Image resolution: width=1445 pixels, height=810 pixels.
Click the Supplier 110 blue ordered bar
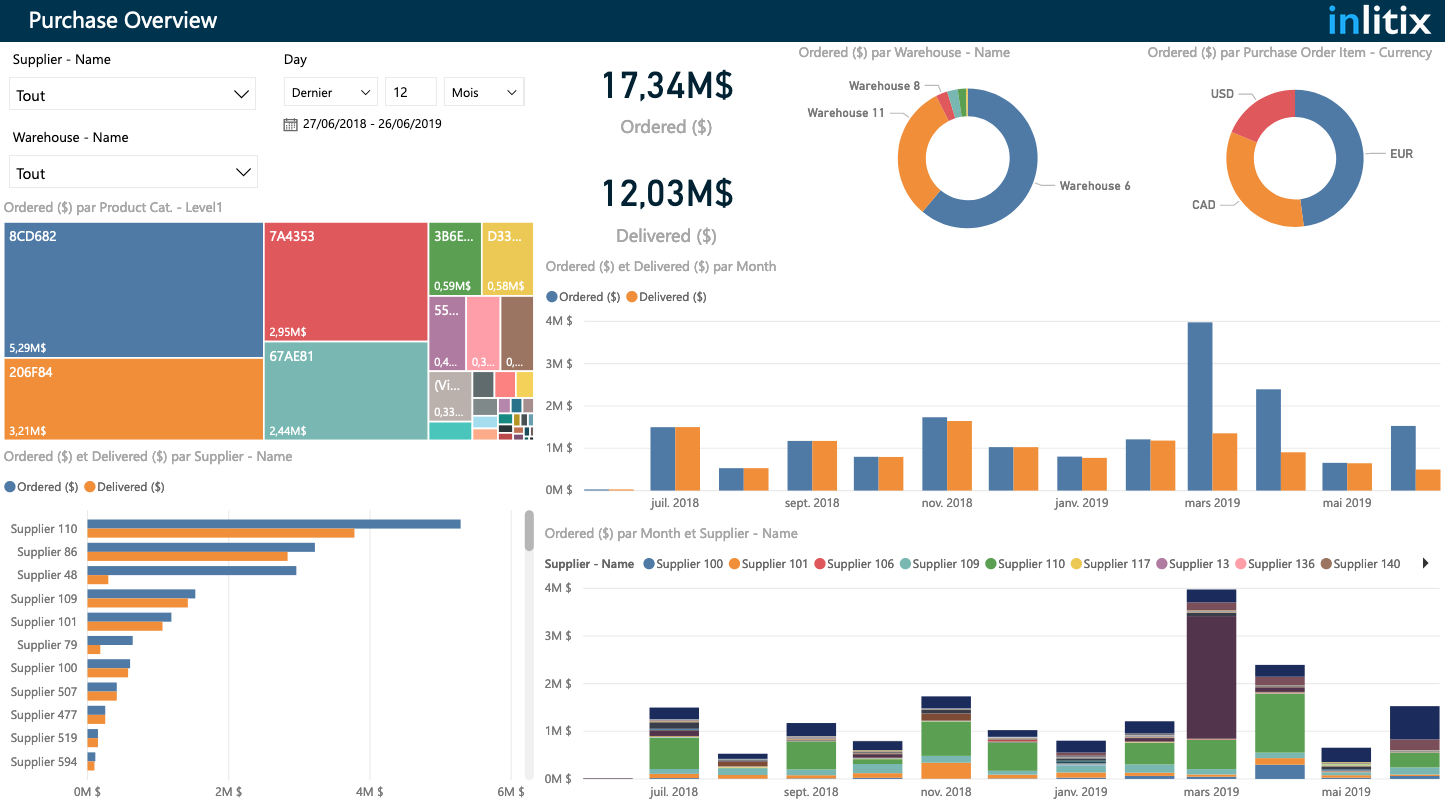click(274, 524)
